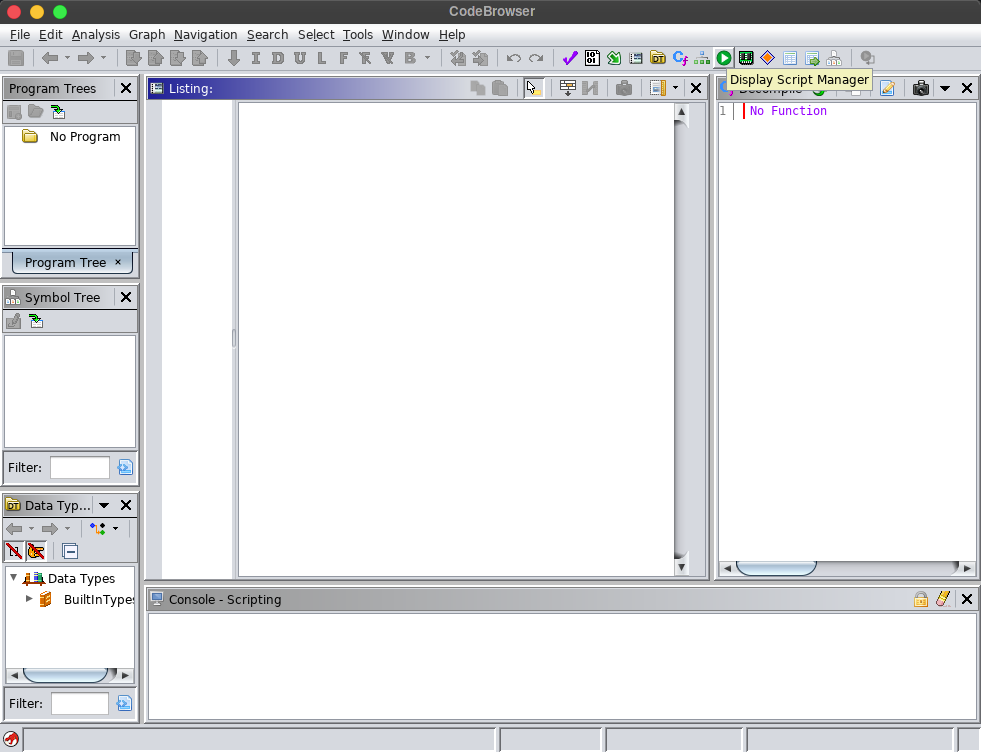Open the Search menu
Viewport: 981px width, 752px height.
pyautogui.click(x=268, y=34)
